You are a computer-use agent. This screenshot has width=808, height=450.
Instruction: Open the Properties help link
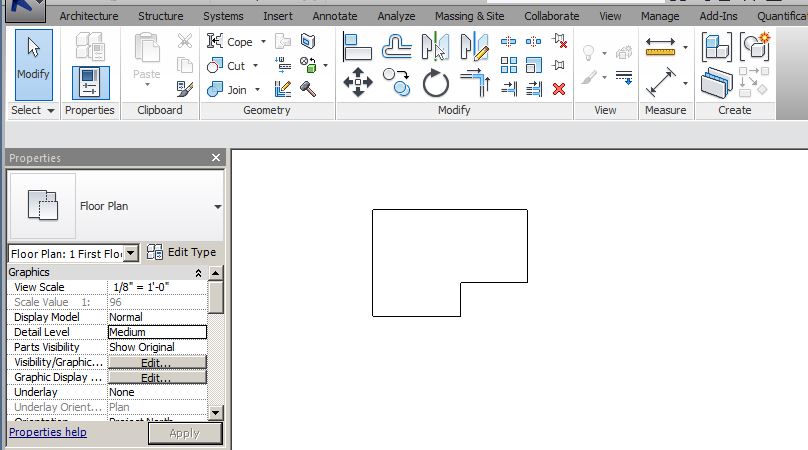48,432
